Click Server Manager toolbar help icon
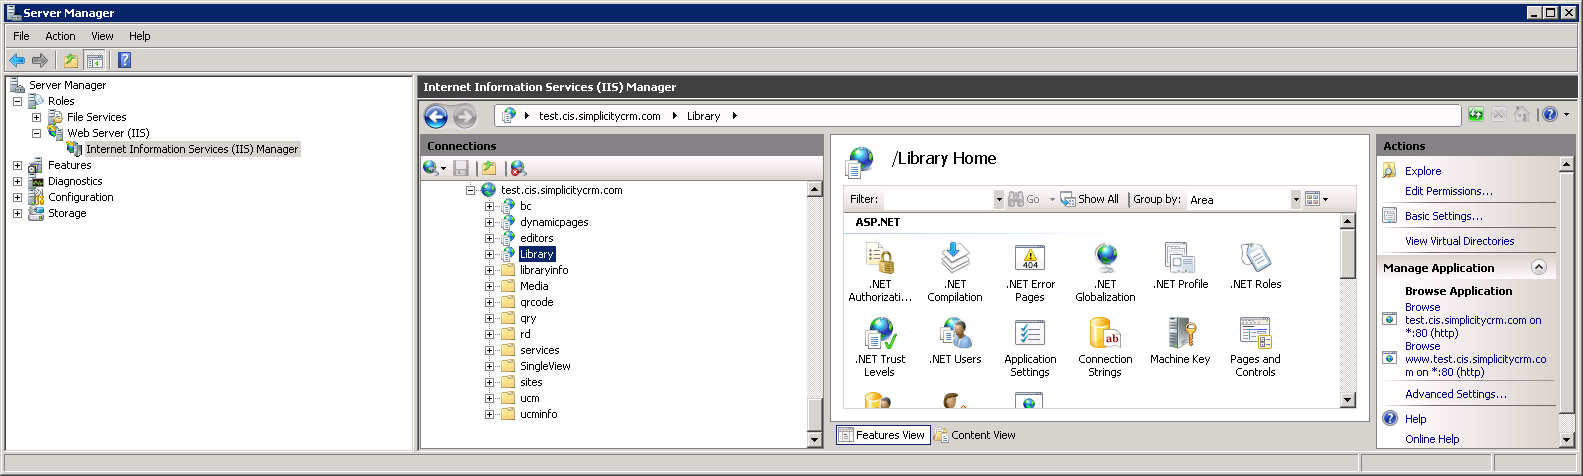 [x=124, y=60]
